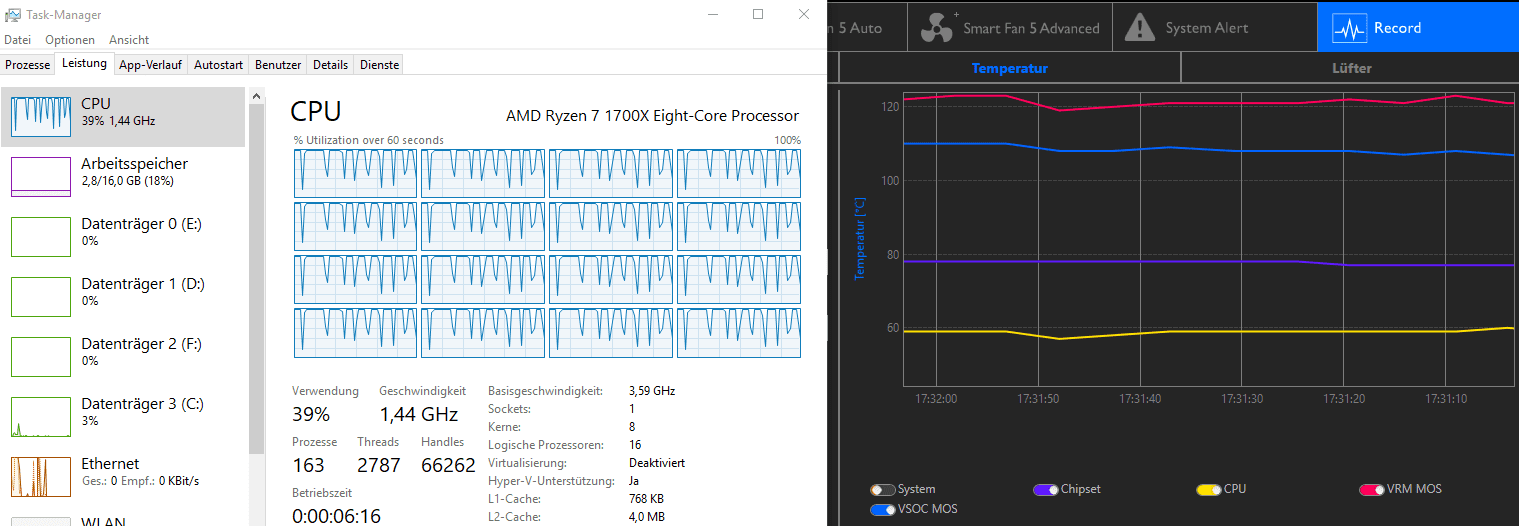Screen dimensions: 1519x526
Task: Switch to the App-Verlauf tab
Action: click(150, 65)
